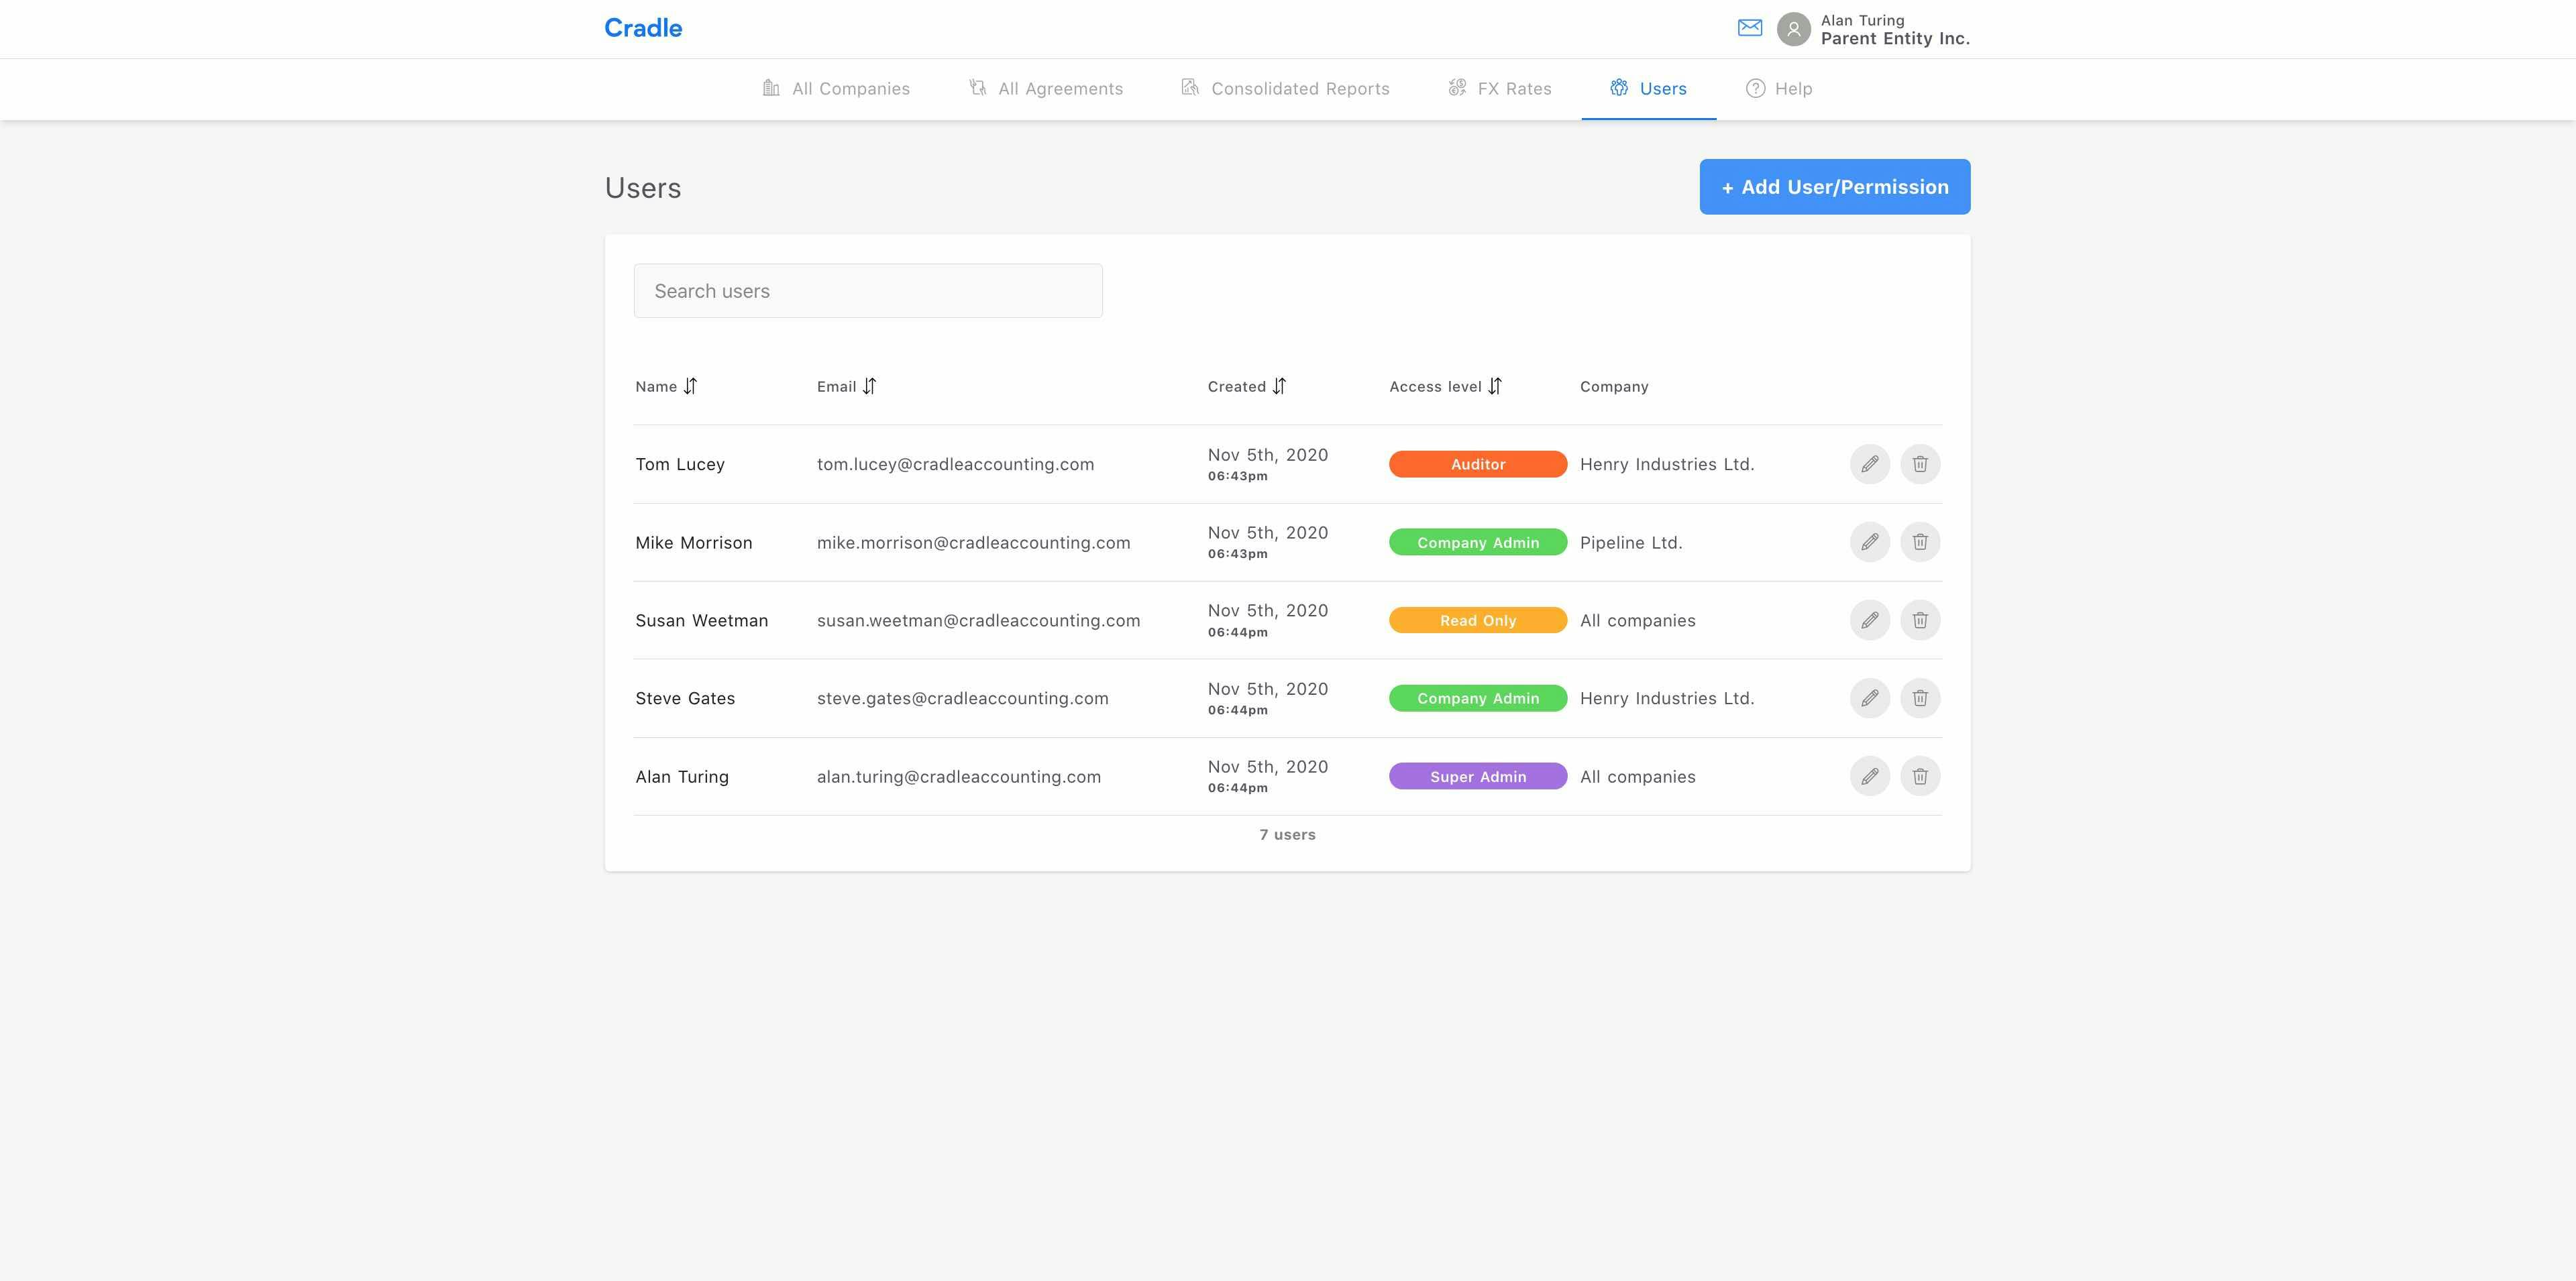The image size is (2576, 1281).
Task: Delete Tom Lucey using trash icon
Action: (x=1919, y=464)
